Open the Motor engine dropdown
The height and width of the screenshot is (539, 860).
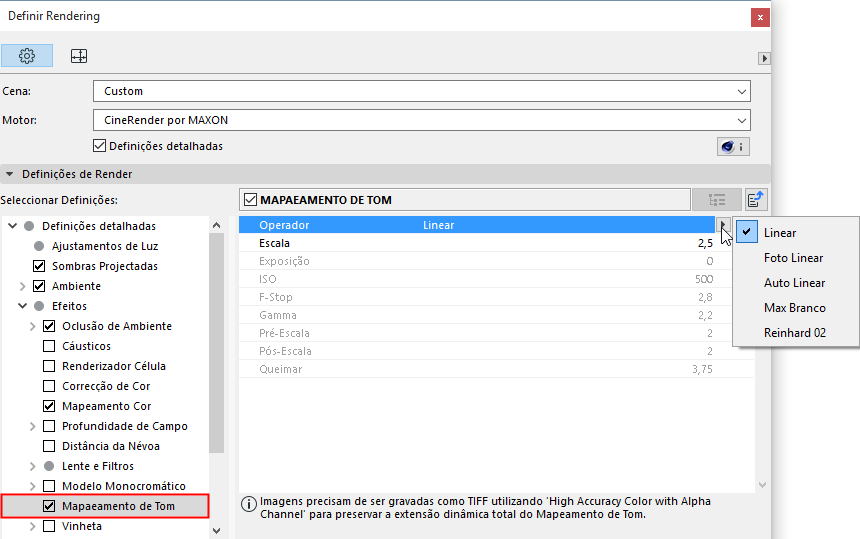click(421, 120)
